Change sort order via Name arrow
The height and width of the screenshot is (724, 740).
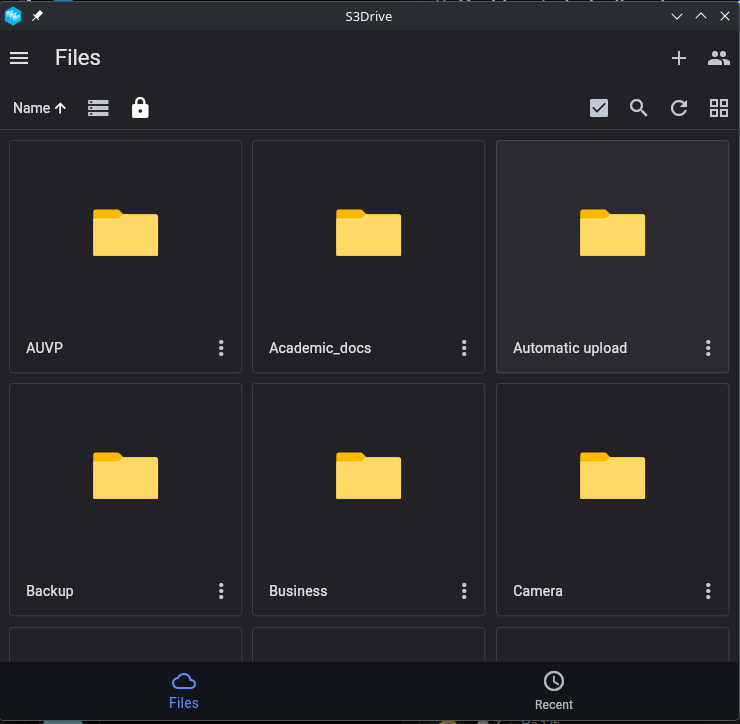click(x=40, y=108)
